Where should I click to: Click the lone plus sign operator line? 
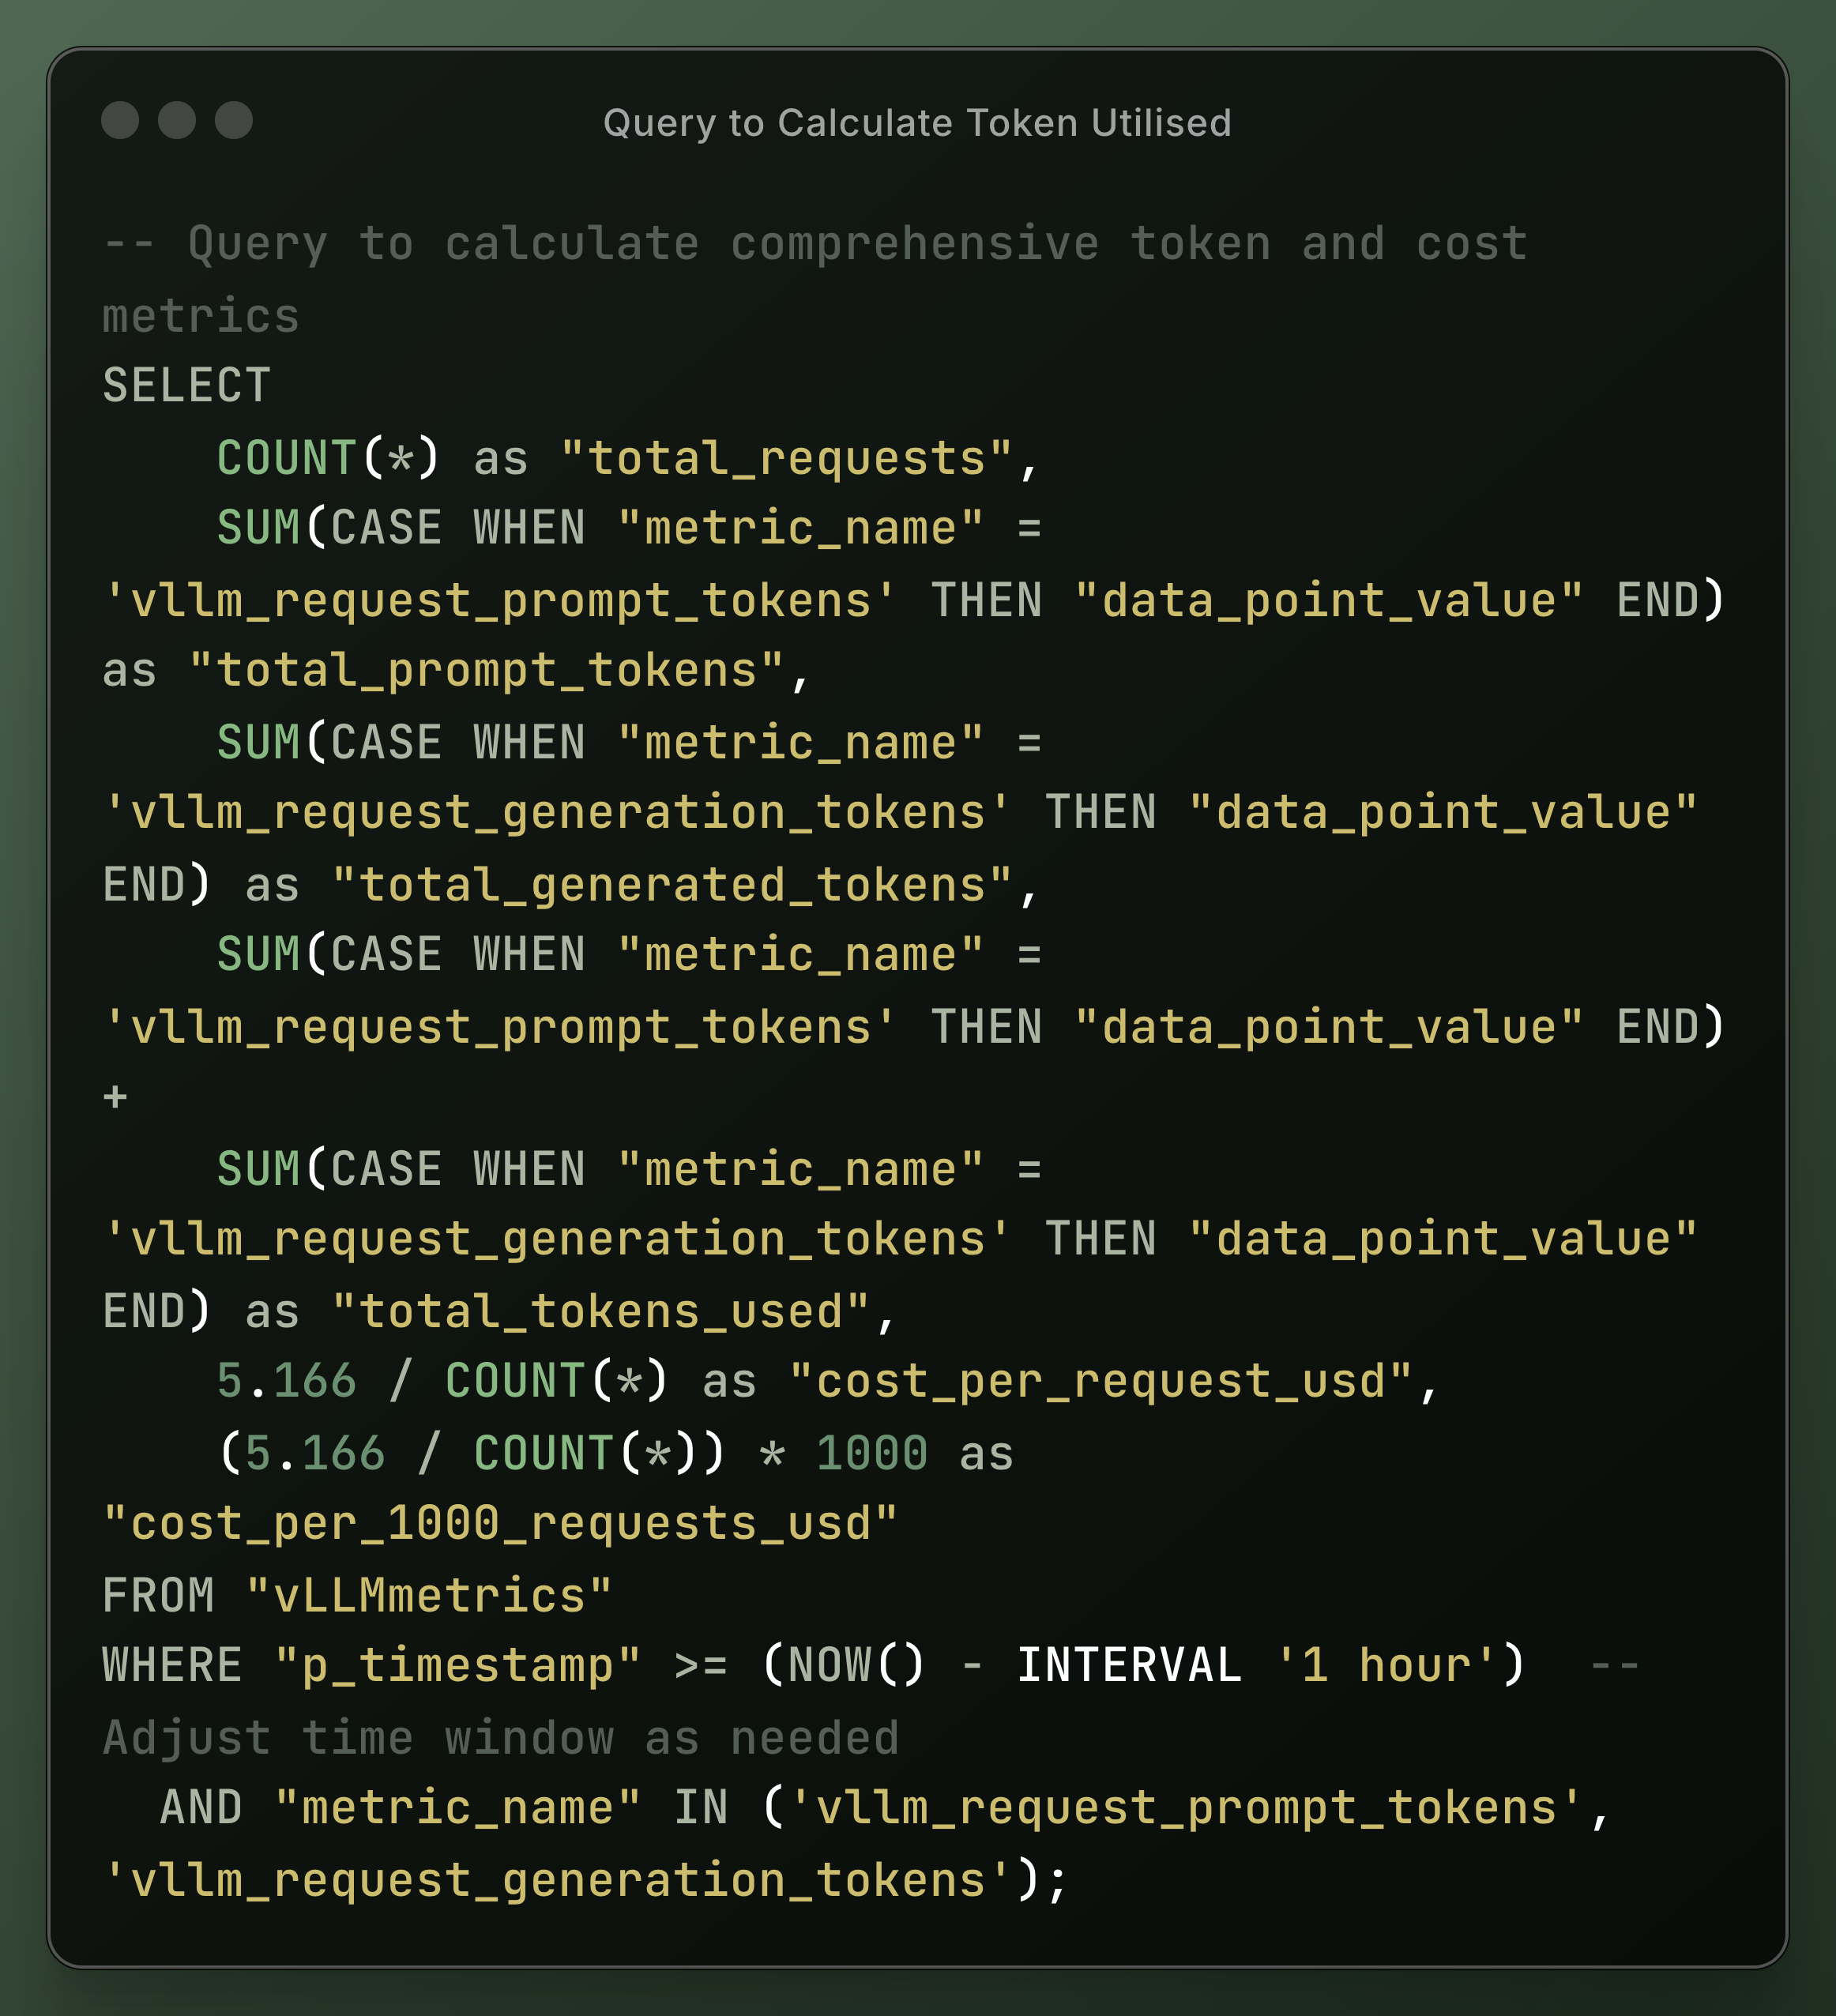[x=115, y=1097]
